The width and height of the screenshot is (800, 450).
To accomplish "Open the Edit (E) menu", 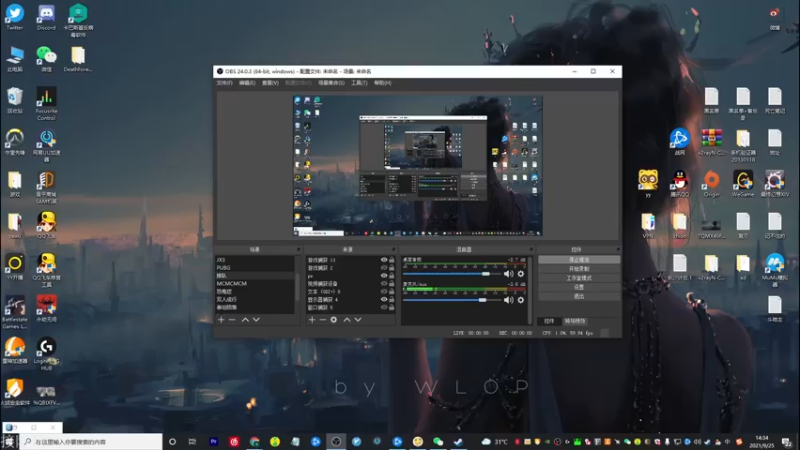I will (247, 83).
